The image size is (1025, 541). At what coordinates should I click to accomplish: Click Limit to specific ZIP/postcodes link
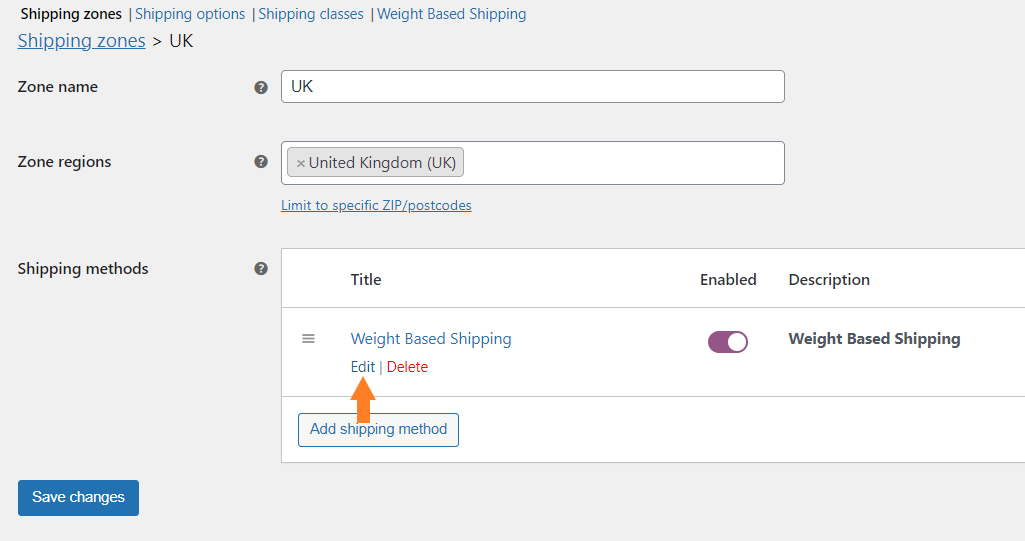click(x=376, y=205)
